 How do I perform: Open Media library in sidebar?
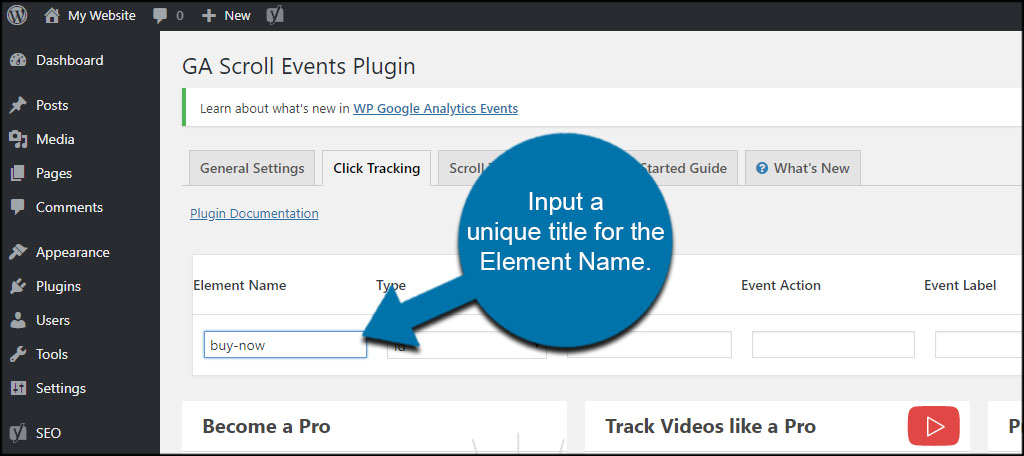tap(55, 139)
